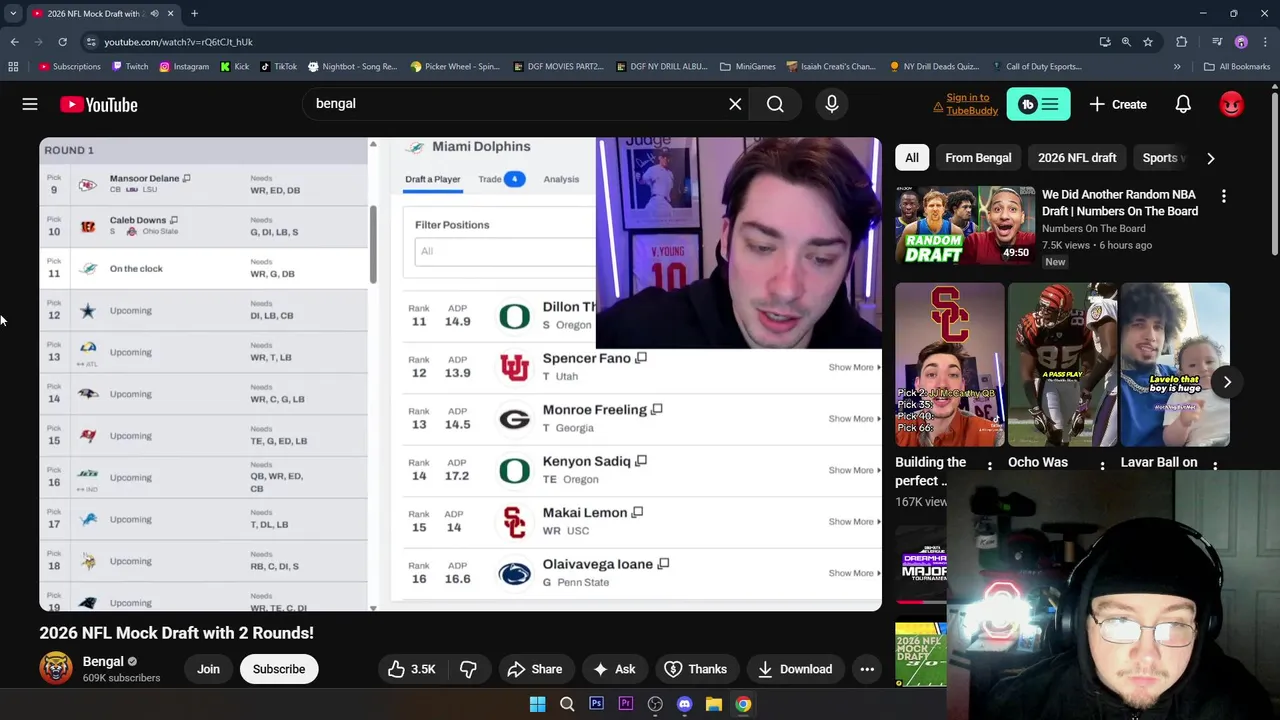
Task: Select the All filter chip
Action: (912, 158)
